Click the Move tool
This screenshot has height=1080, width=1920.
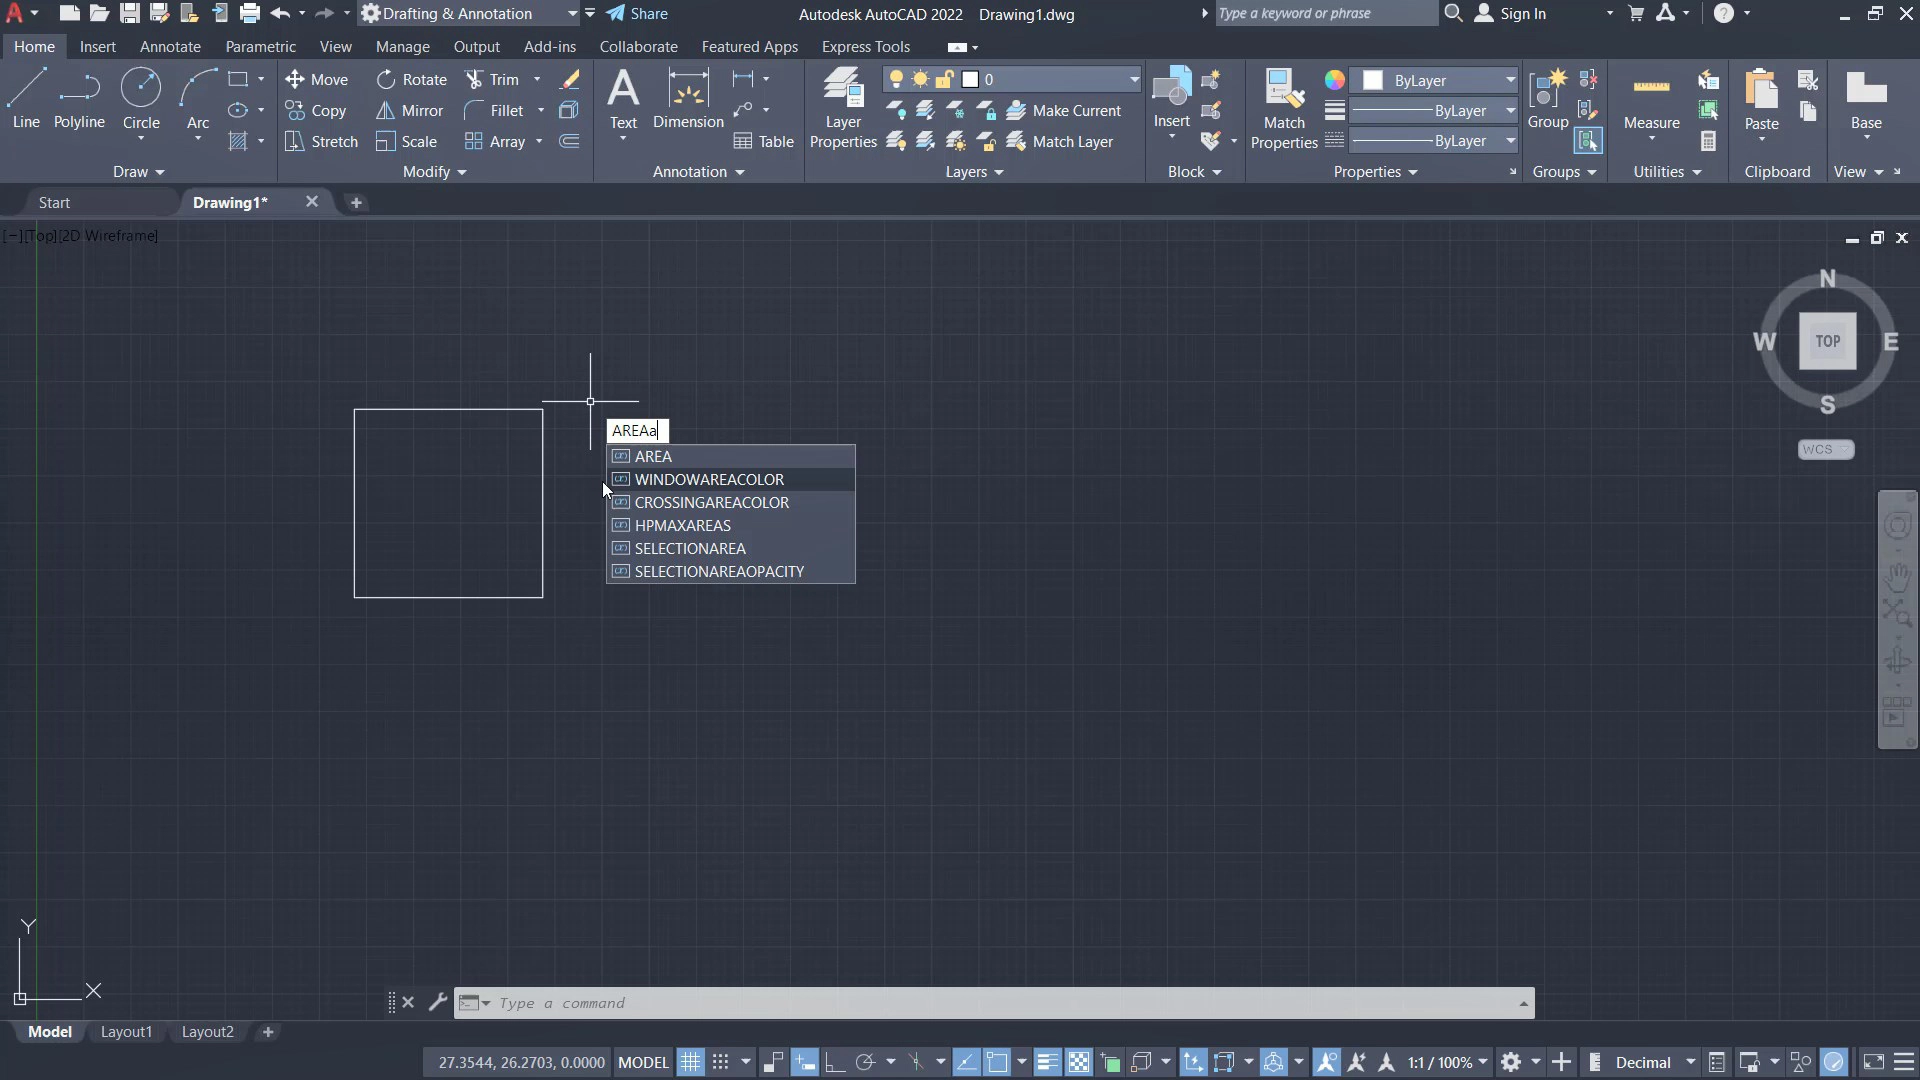[317, 79]
